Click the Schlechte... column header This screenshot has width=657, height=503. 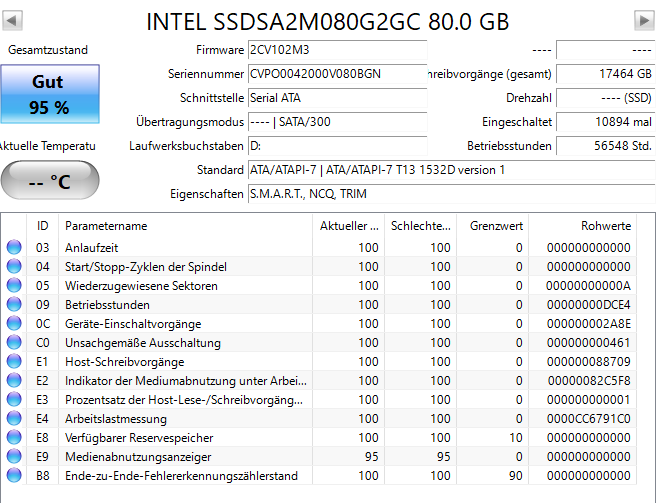(x=421, y=226)
